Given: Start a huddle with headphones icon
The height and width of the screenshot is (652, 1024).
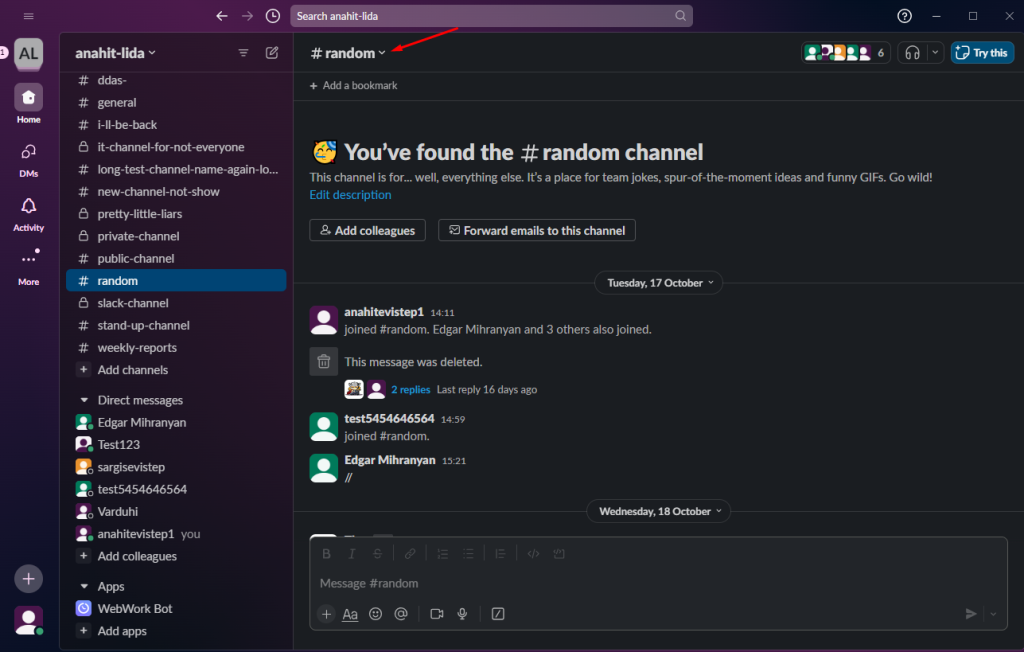Looking at the screenshot, I should click(912, 53).
